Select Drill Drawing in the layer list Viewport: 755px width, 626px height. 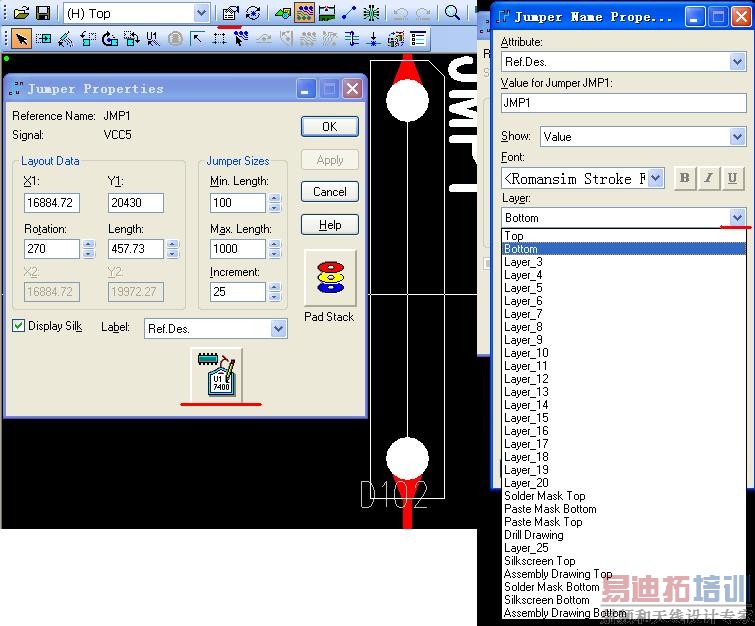[624, 535]
